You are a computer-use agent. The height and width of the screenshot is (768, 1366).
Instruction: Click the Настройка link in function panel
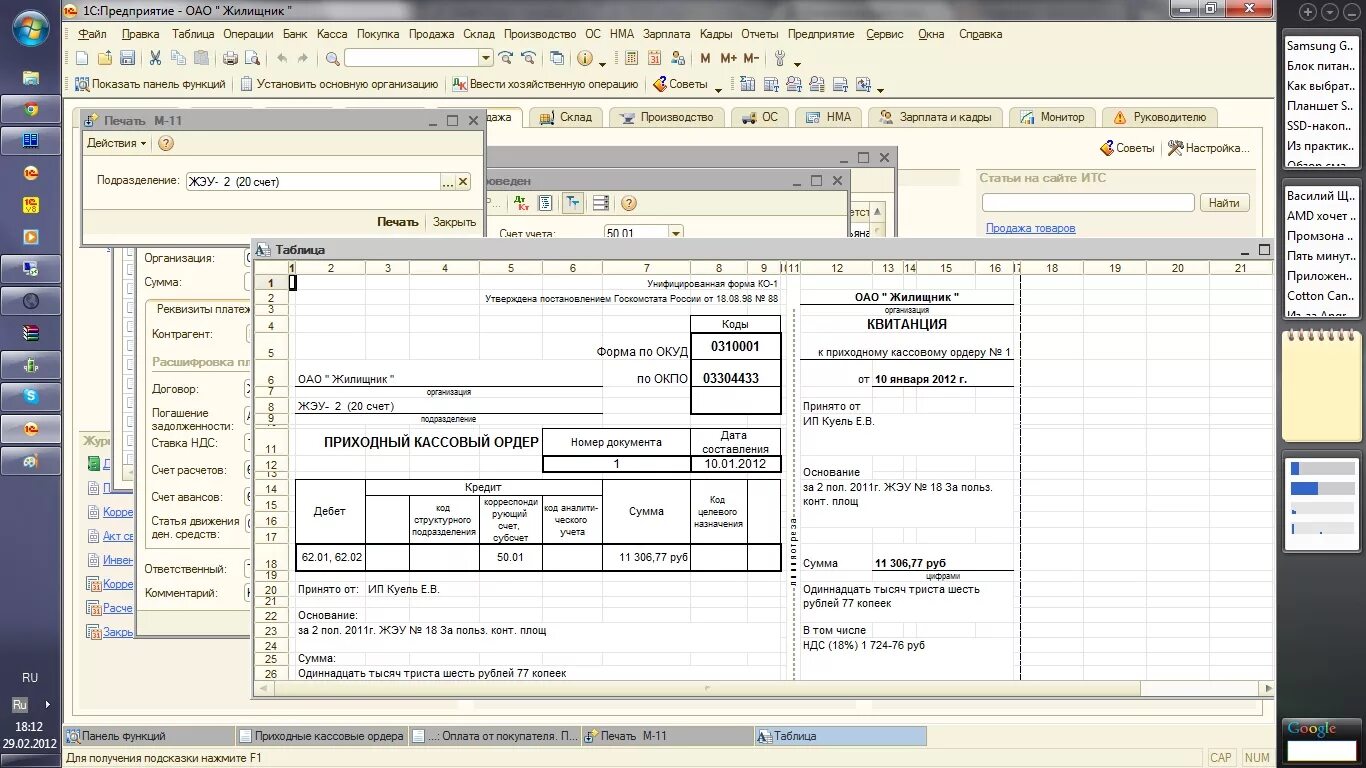coord(1209,148)
